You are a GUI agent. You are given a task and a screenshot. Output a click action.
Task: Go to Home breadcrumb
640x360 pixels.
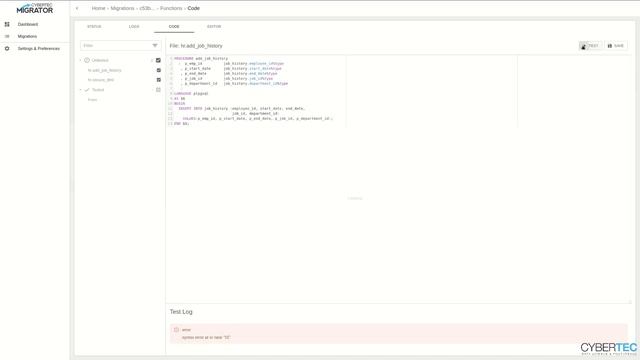coord(98,8)
